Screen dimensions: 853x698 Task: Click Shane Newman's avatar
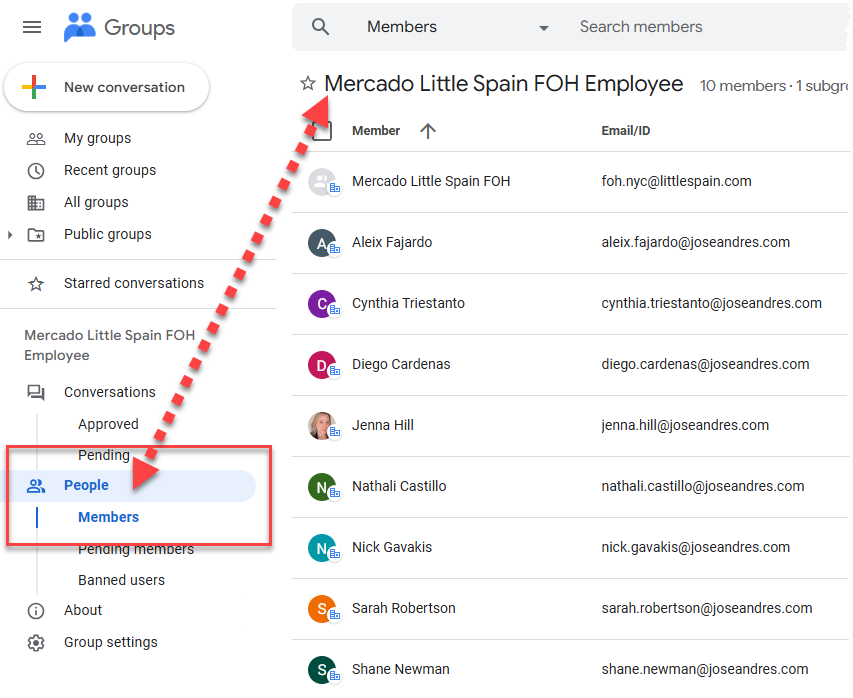coord(322,669)
